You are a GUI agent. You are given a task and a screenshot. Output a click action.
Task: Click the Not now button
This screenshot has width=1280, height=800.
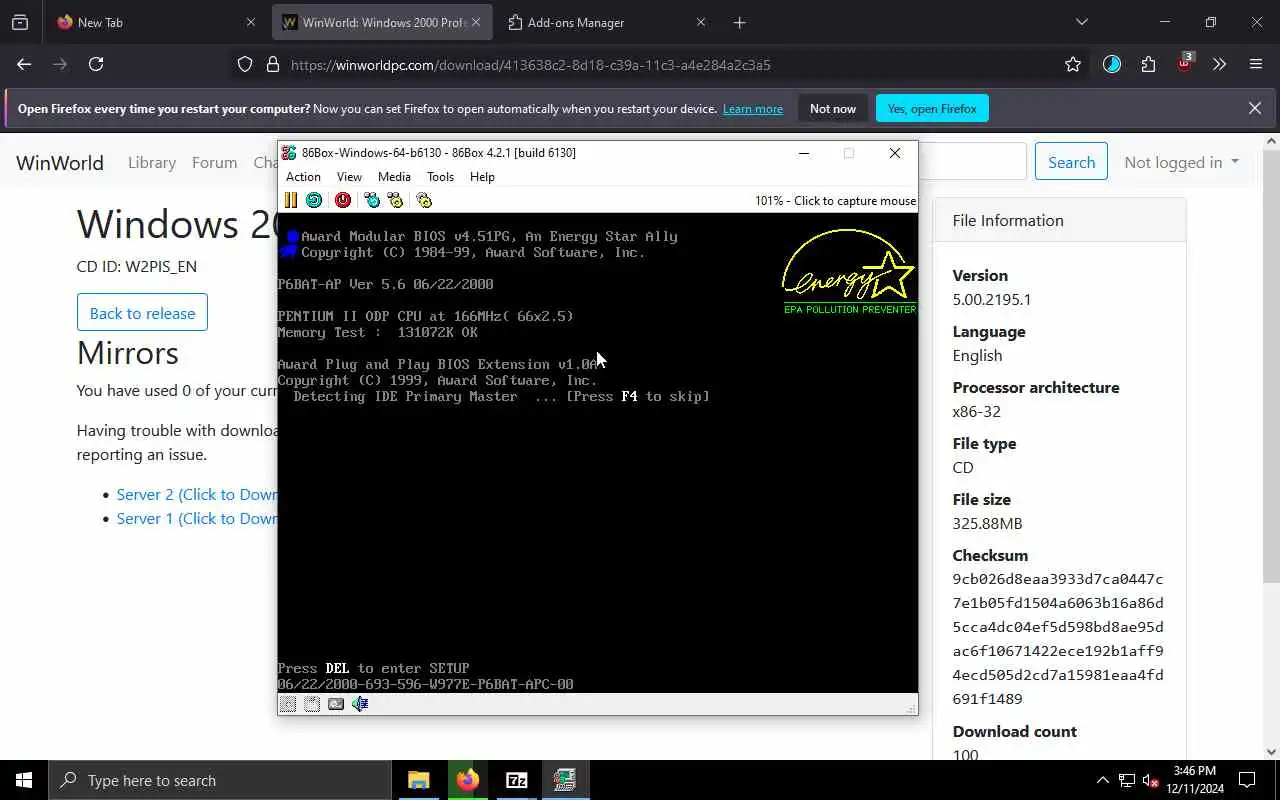coord(833,109)
